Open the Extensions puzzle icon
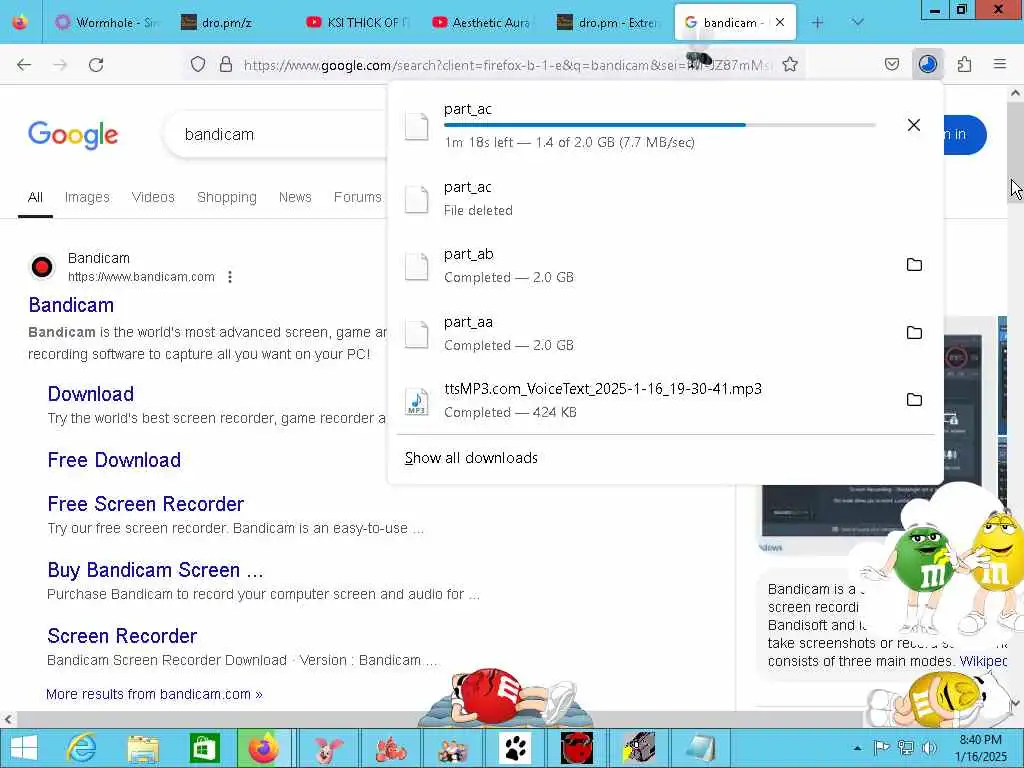The width and height of the screenshot is (1024, 768). (x=964, y=64)
